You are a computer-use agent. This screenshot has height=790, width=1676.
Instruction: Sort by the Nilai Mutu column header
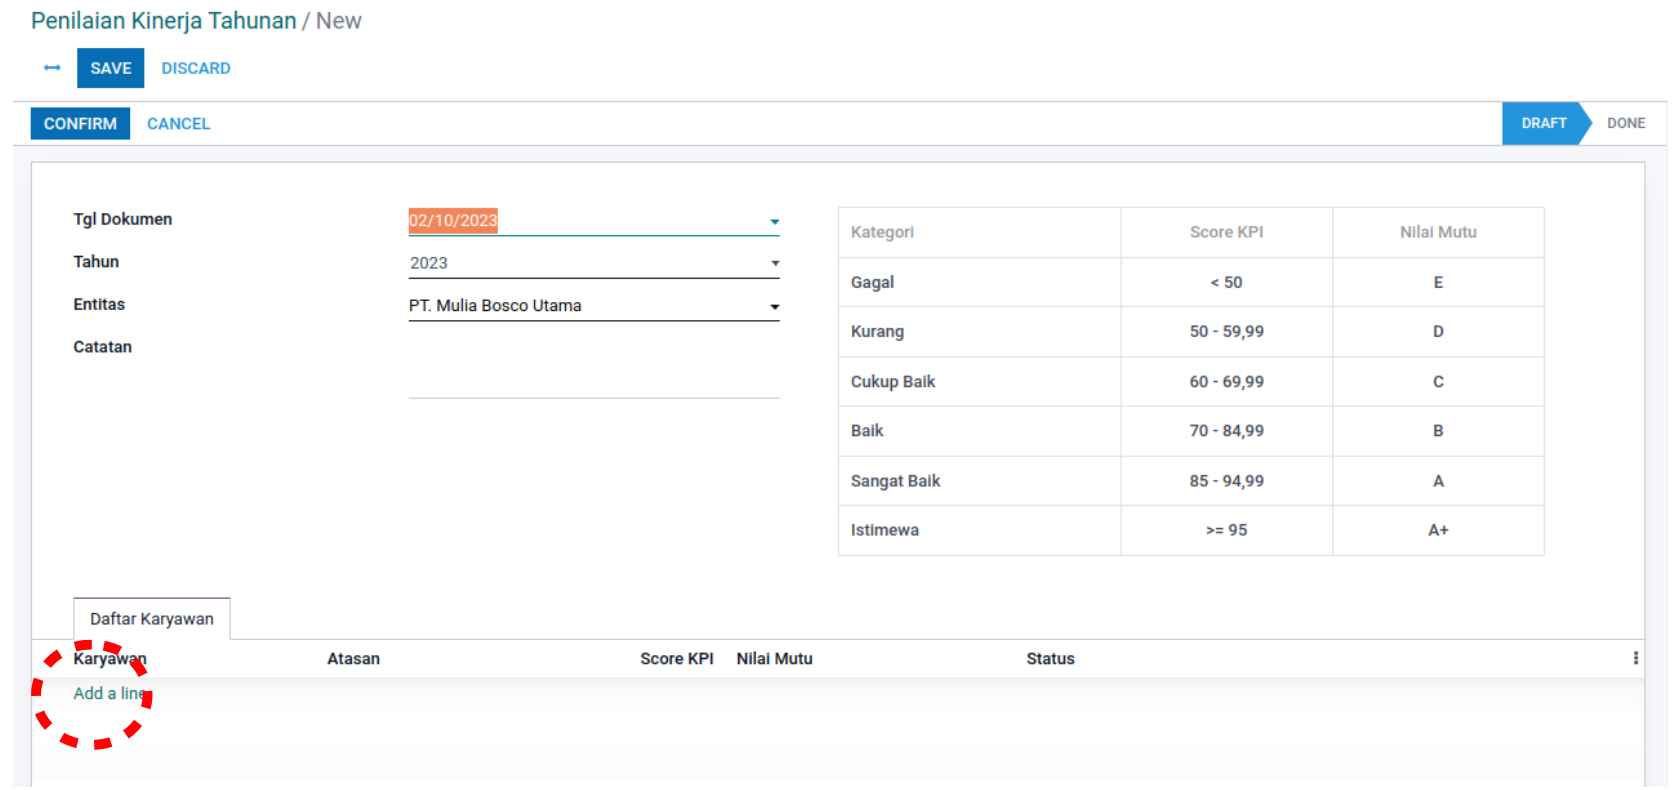click(774, 659)
